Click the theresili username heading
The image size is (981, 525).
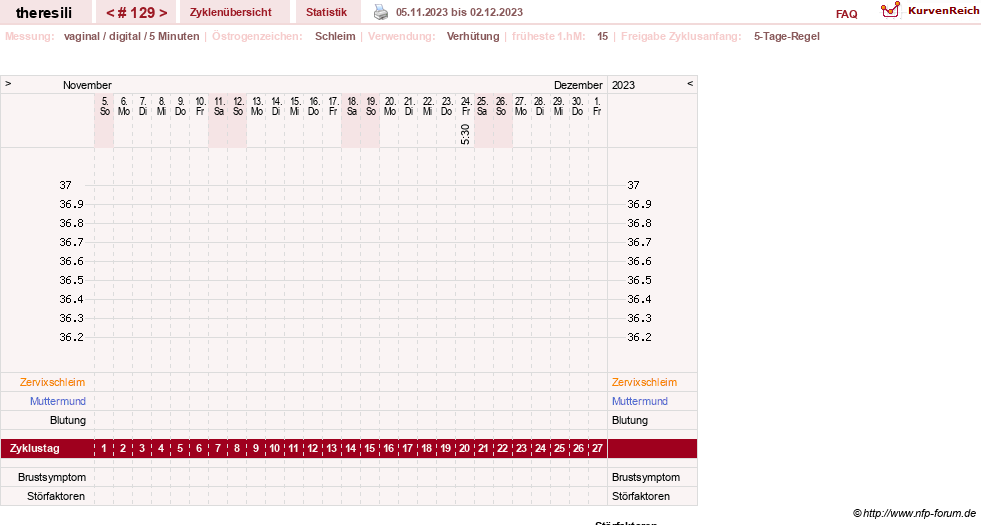[x=44, y=13]
